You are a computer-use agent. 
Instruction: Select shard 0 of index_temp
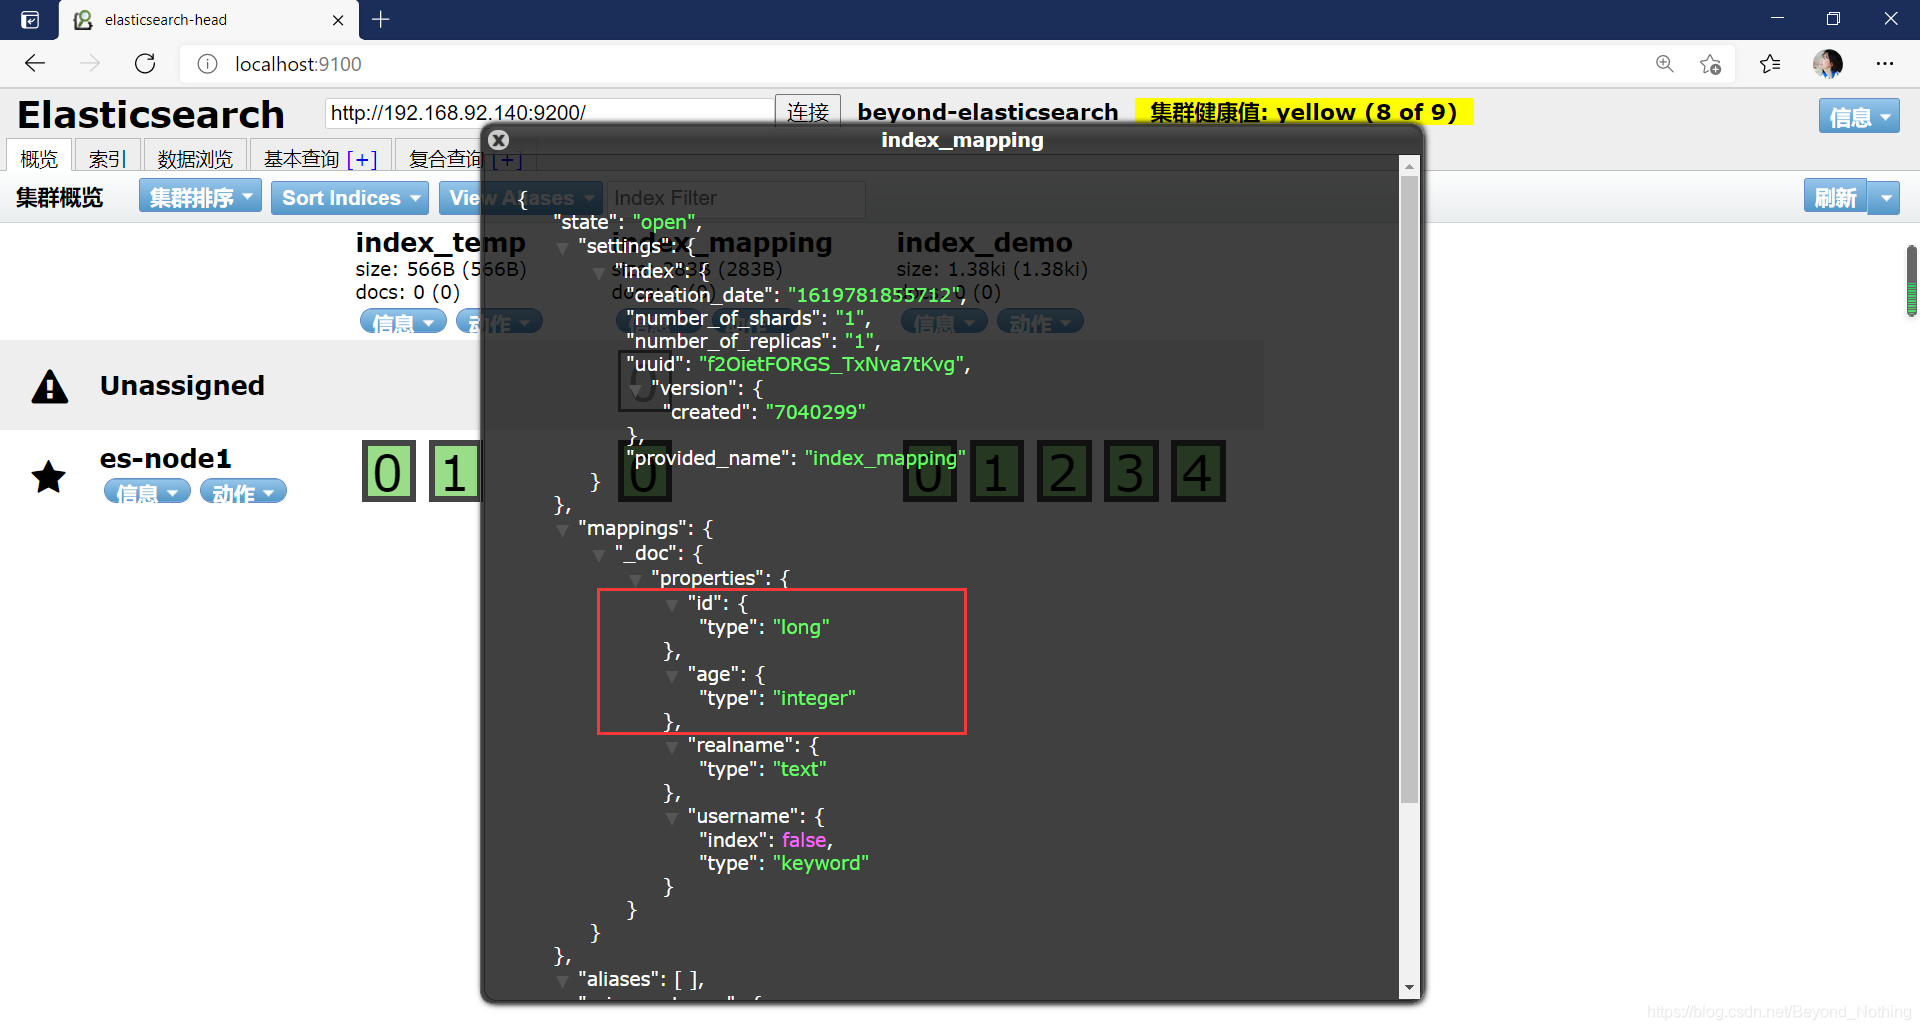pyautogui.click(x=388, y=471)
